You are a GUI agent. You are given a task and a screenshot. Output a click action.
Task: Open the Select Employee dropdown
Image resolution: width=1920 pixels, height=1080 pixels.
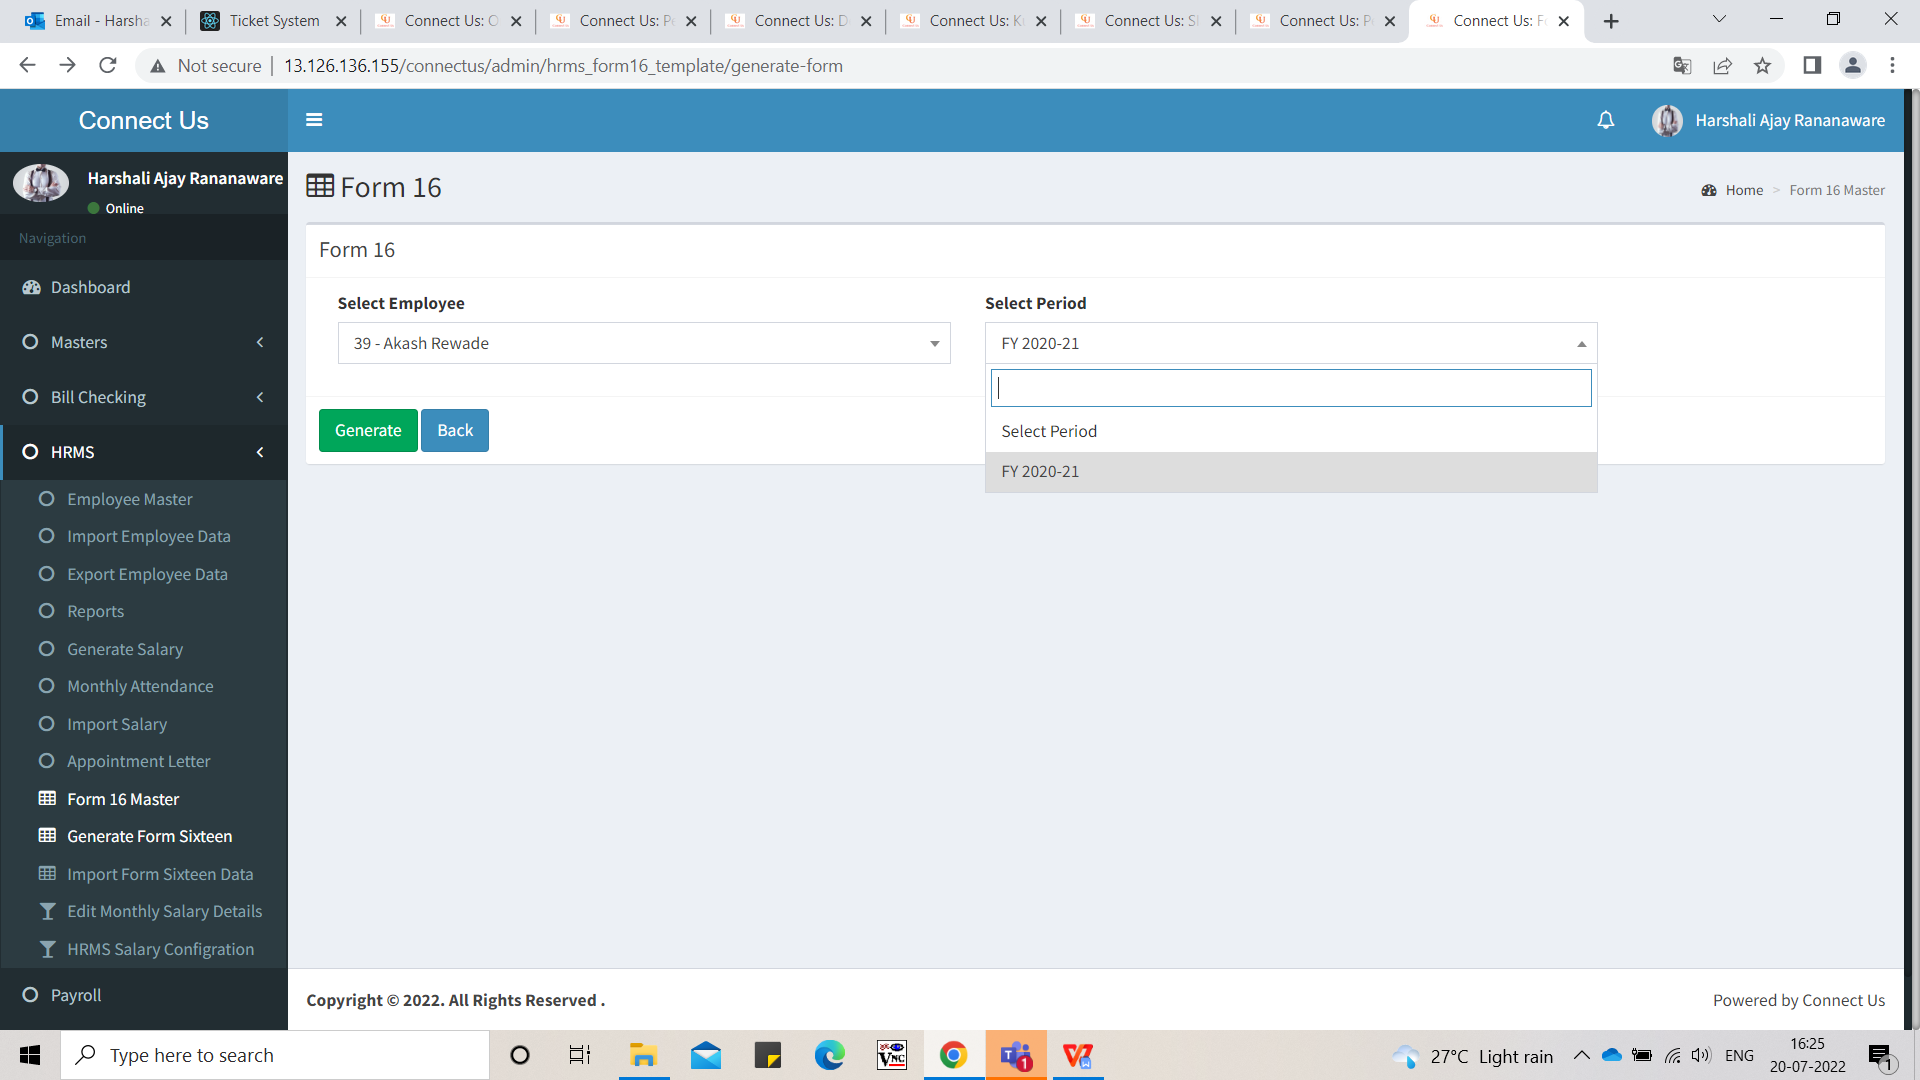click(644, 343)
